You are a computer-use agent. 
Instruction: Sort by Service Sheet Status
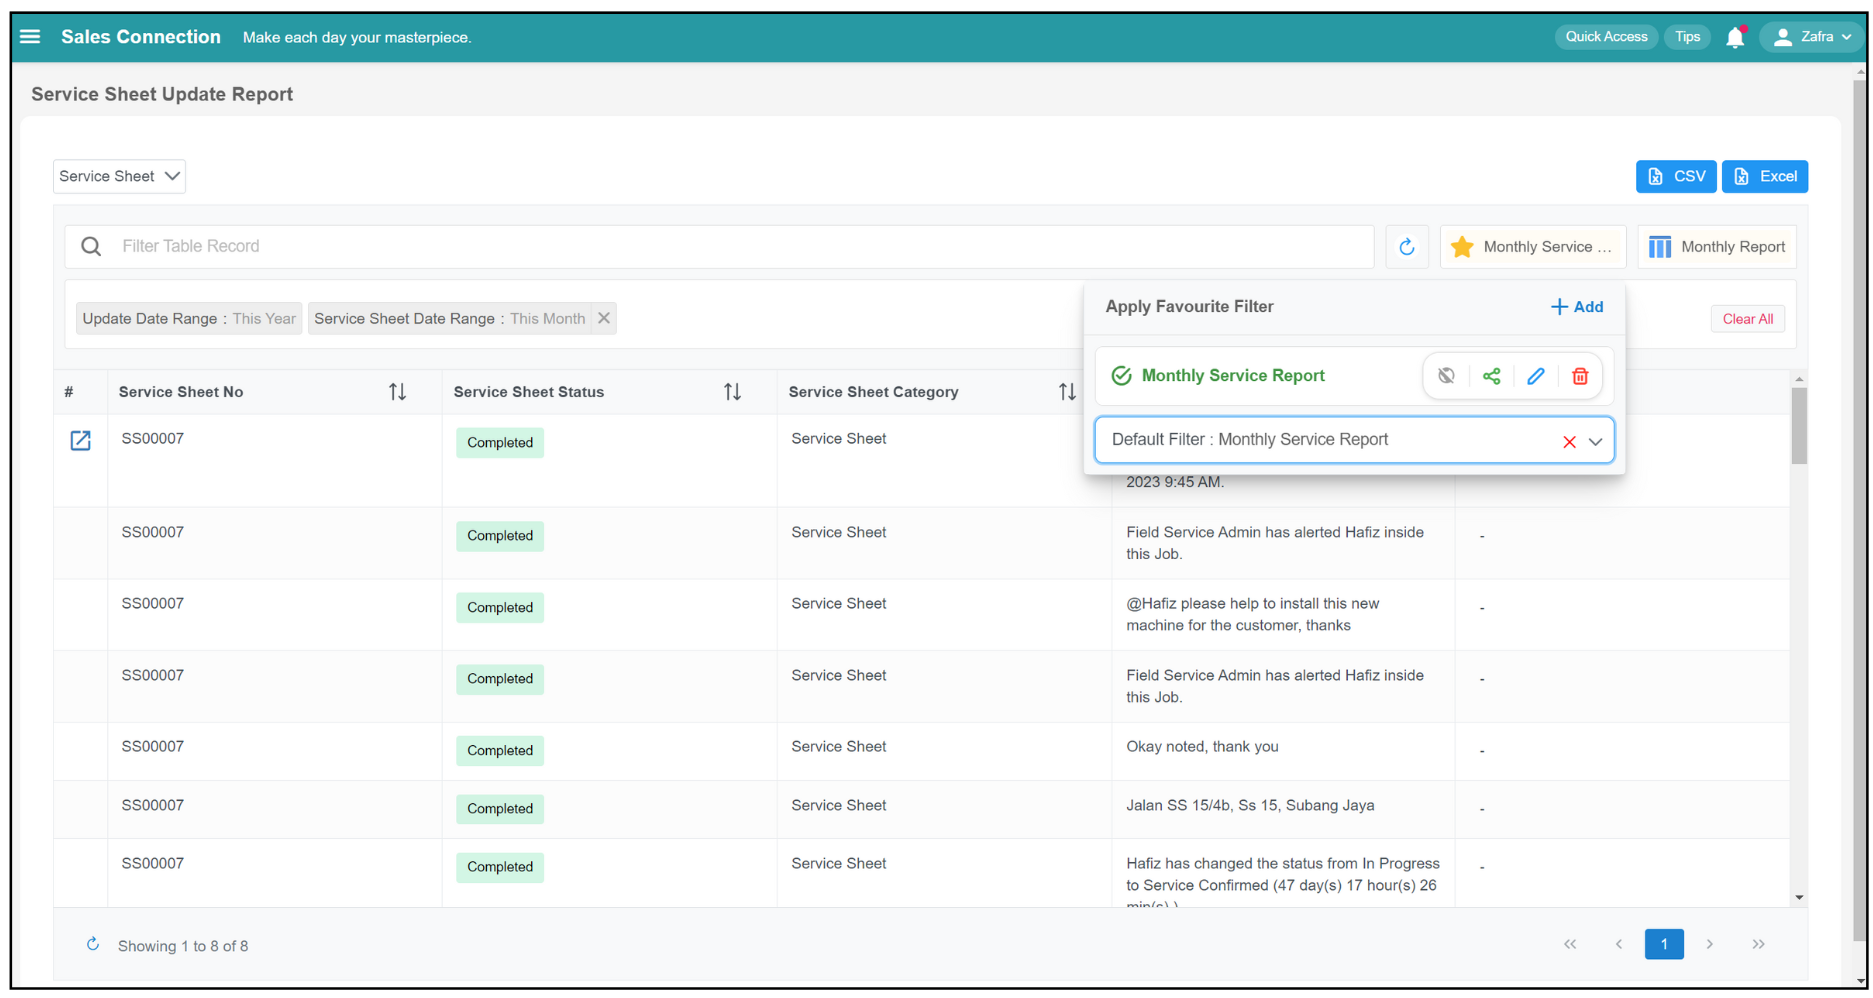(x=732, y=392)
